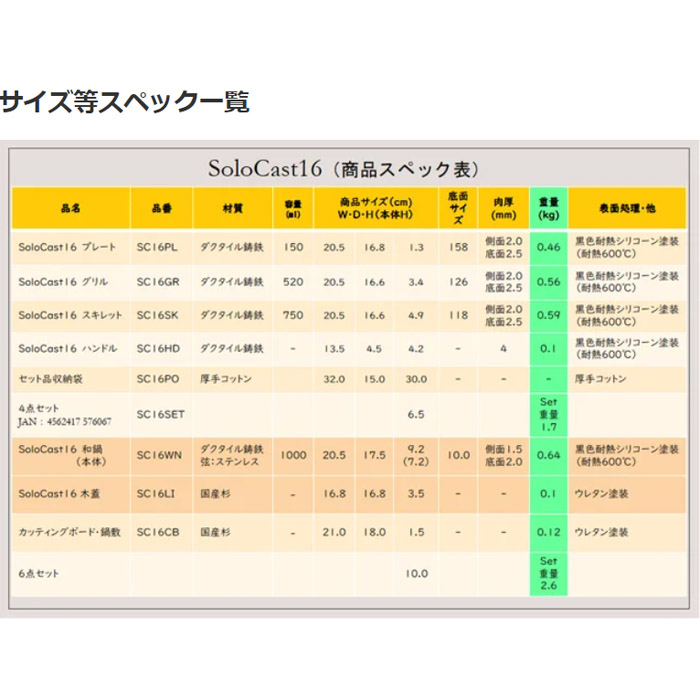Select the JAN code 4562417 576067 text

pyautogui.click(x=64, y=421)
